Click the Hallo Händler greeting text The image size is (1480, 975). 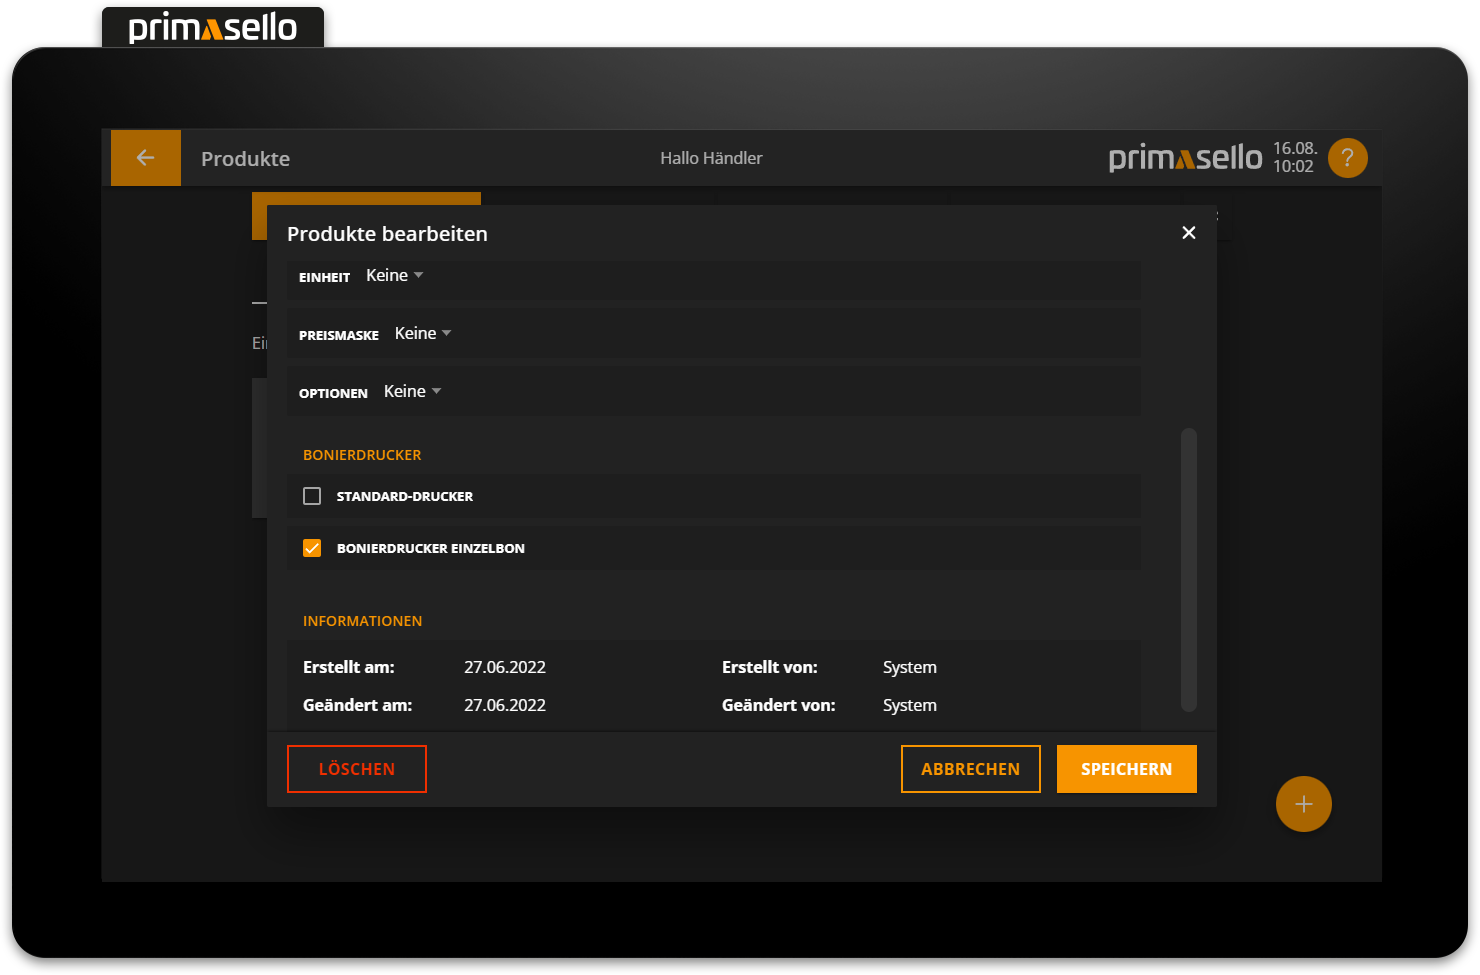click(711, 158)
